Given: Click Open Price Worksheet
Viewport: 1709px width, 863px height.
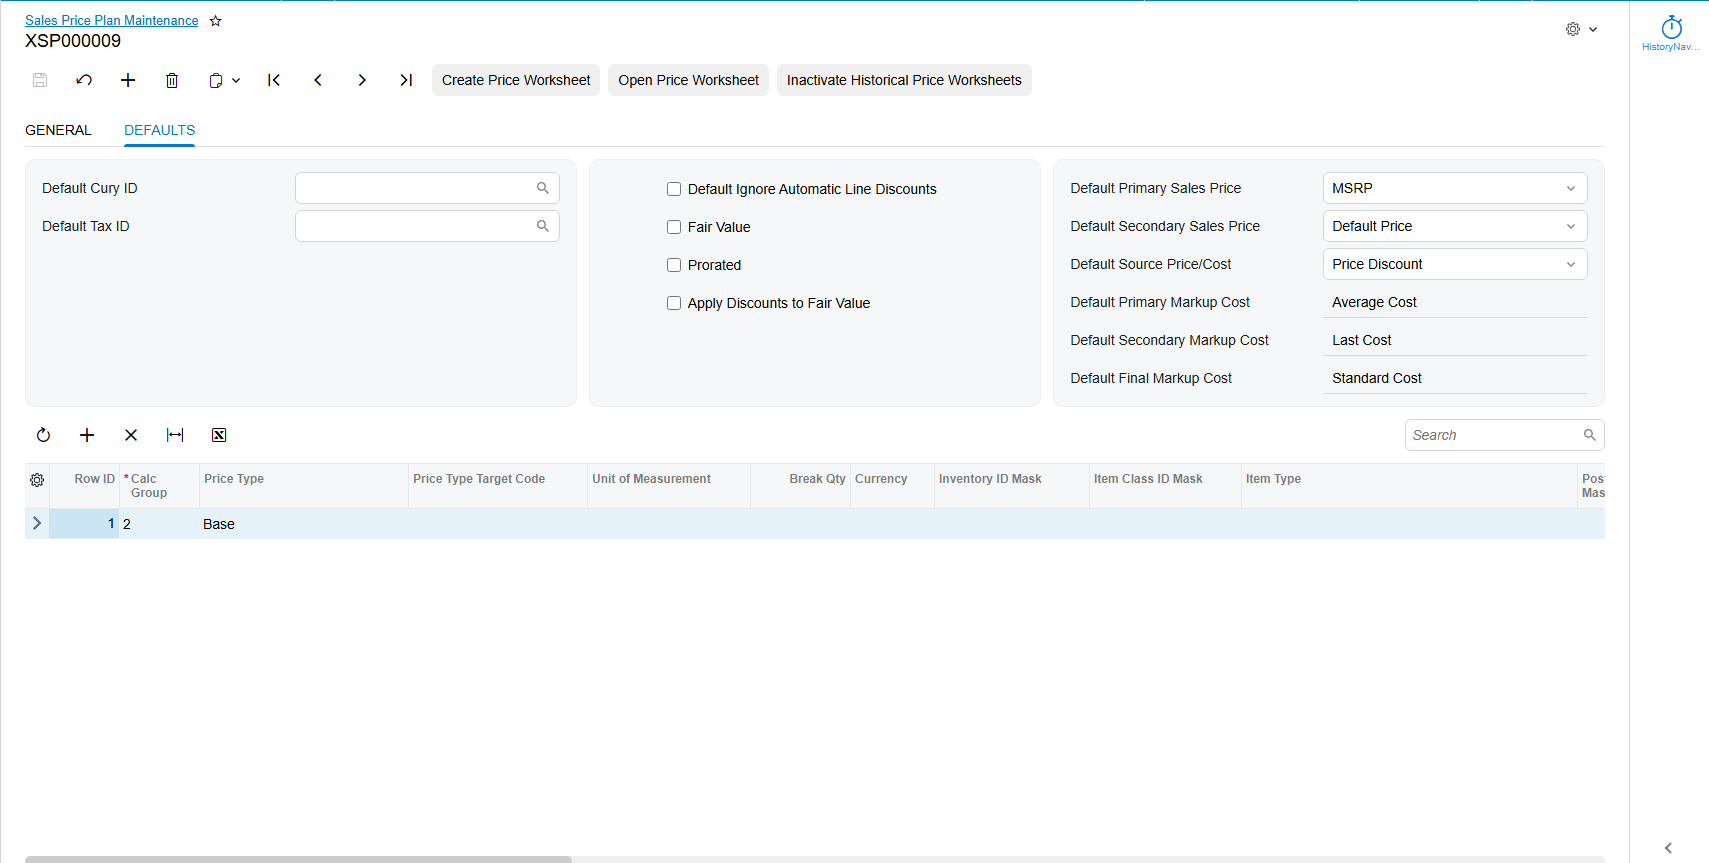Looking at the screenshot, I should coord(688,80).
